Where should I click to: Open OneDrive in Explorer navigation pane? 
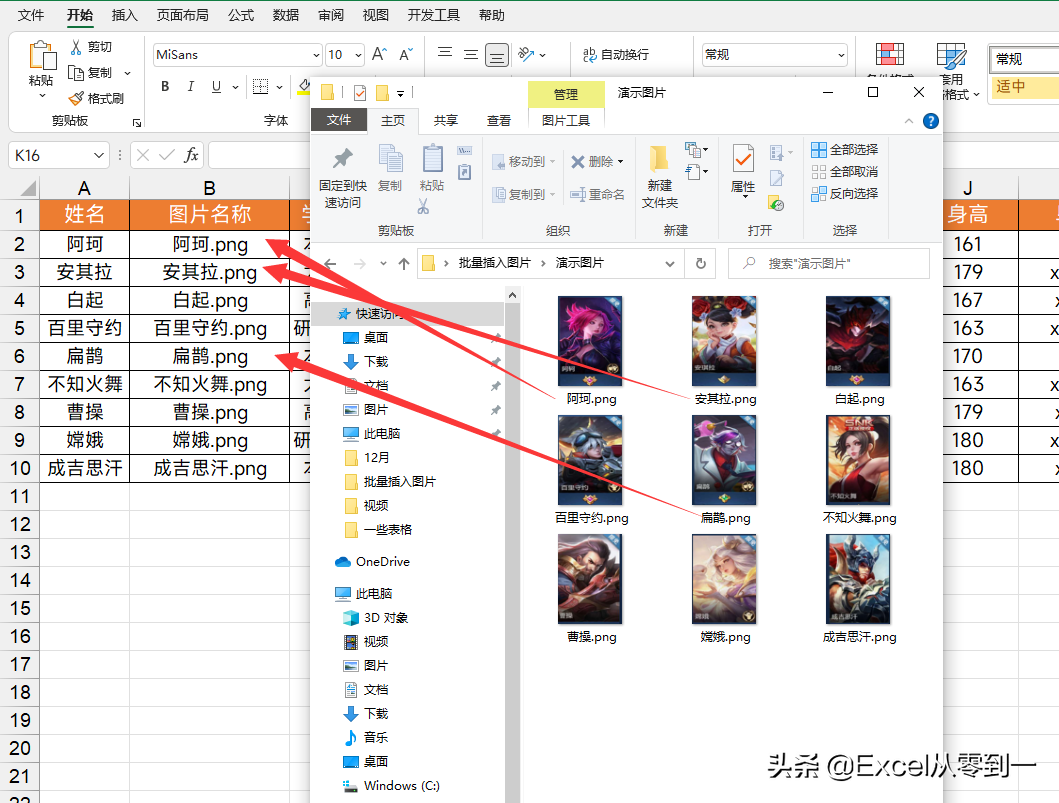coord(372,562)
